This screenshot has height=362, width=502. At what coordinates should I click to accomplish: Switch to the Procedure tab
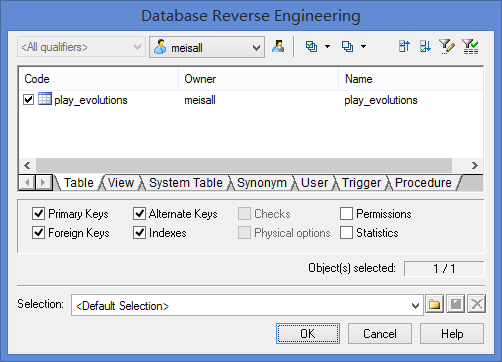pyautogui.click(x=423, y=183)
